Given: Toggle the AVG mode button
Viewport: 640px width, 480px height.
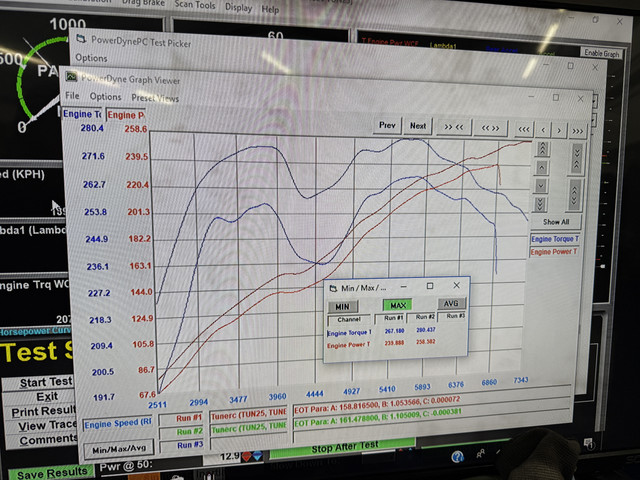Looking at the screenshot, I should pos(451,303).
